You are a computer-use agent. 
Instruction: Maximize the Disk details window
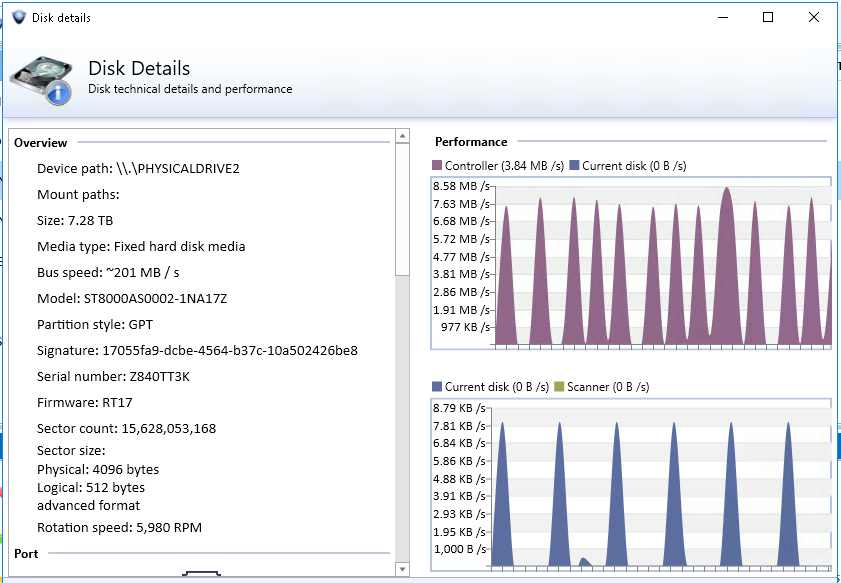click(768, 17)
